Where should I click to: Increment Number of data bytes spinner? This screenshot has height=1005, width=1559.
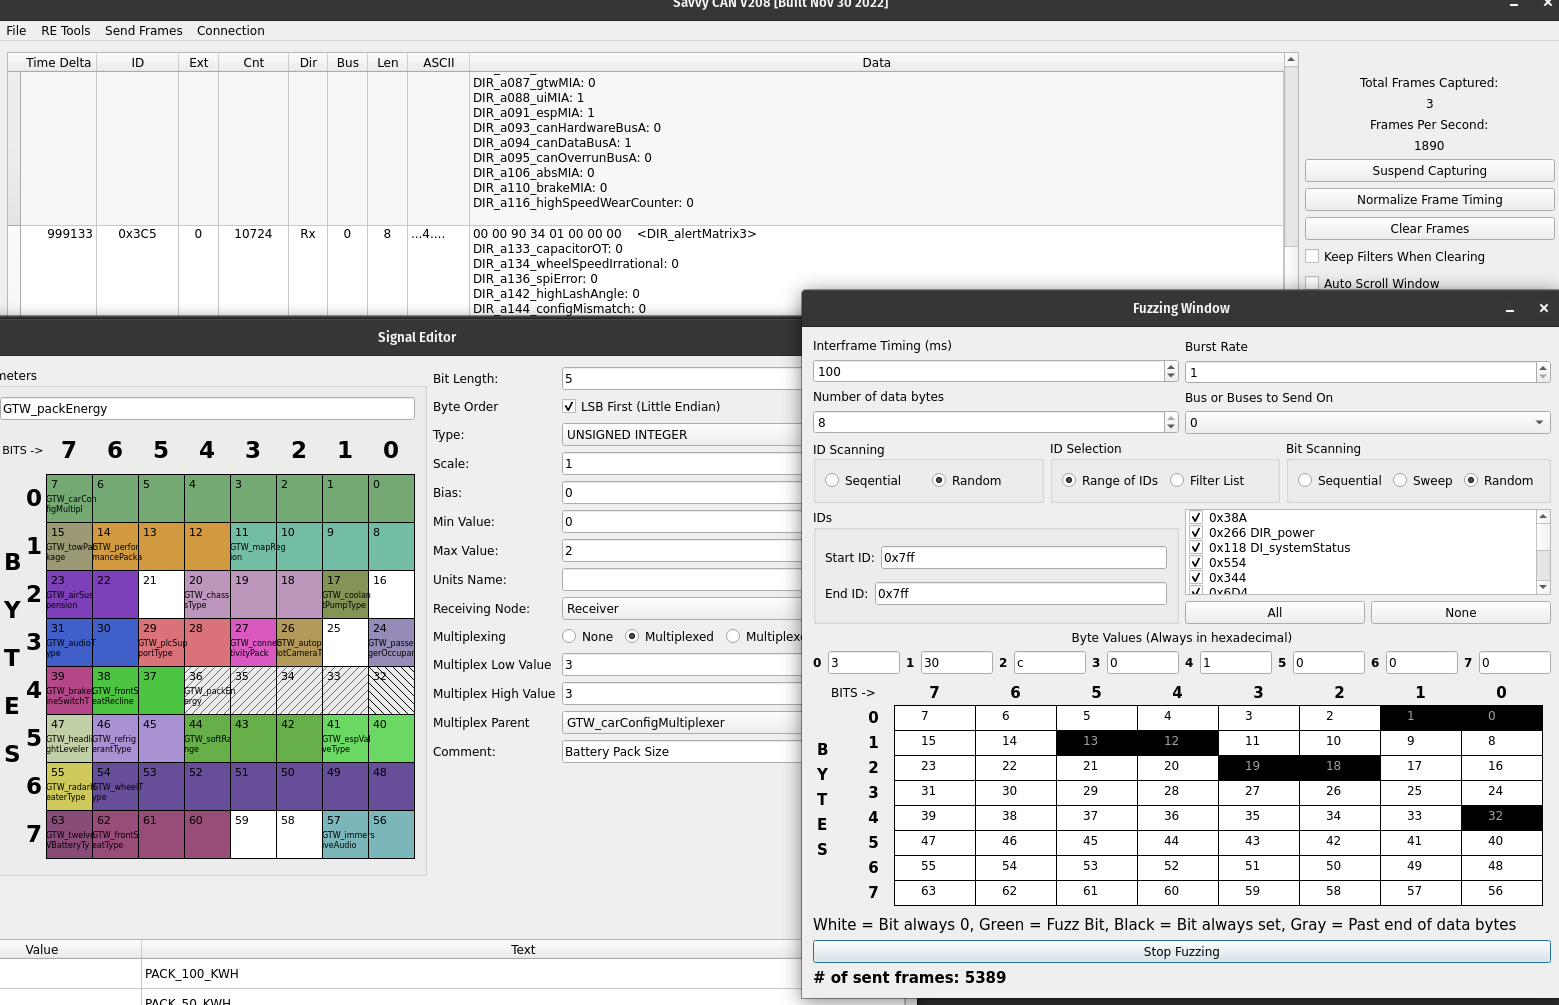coord(1171,417)
